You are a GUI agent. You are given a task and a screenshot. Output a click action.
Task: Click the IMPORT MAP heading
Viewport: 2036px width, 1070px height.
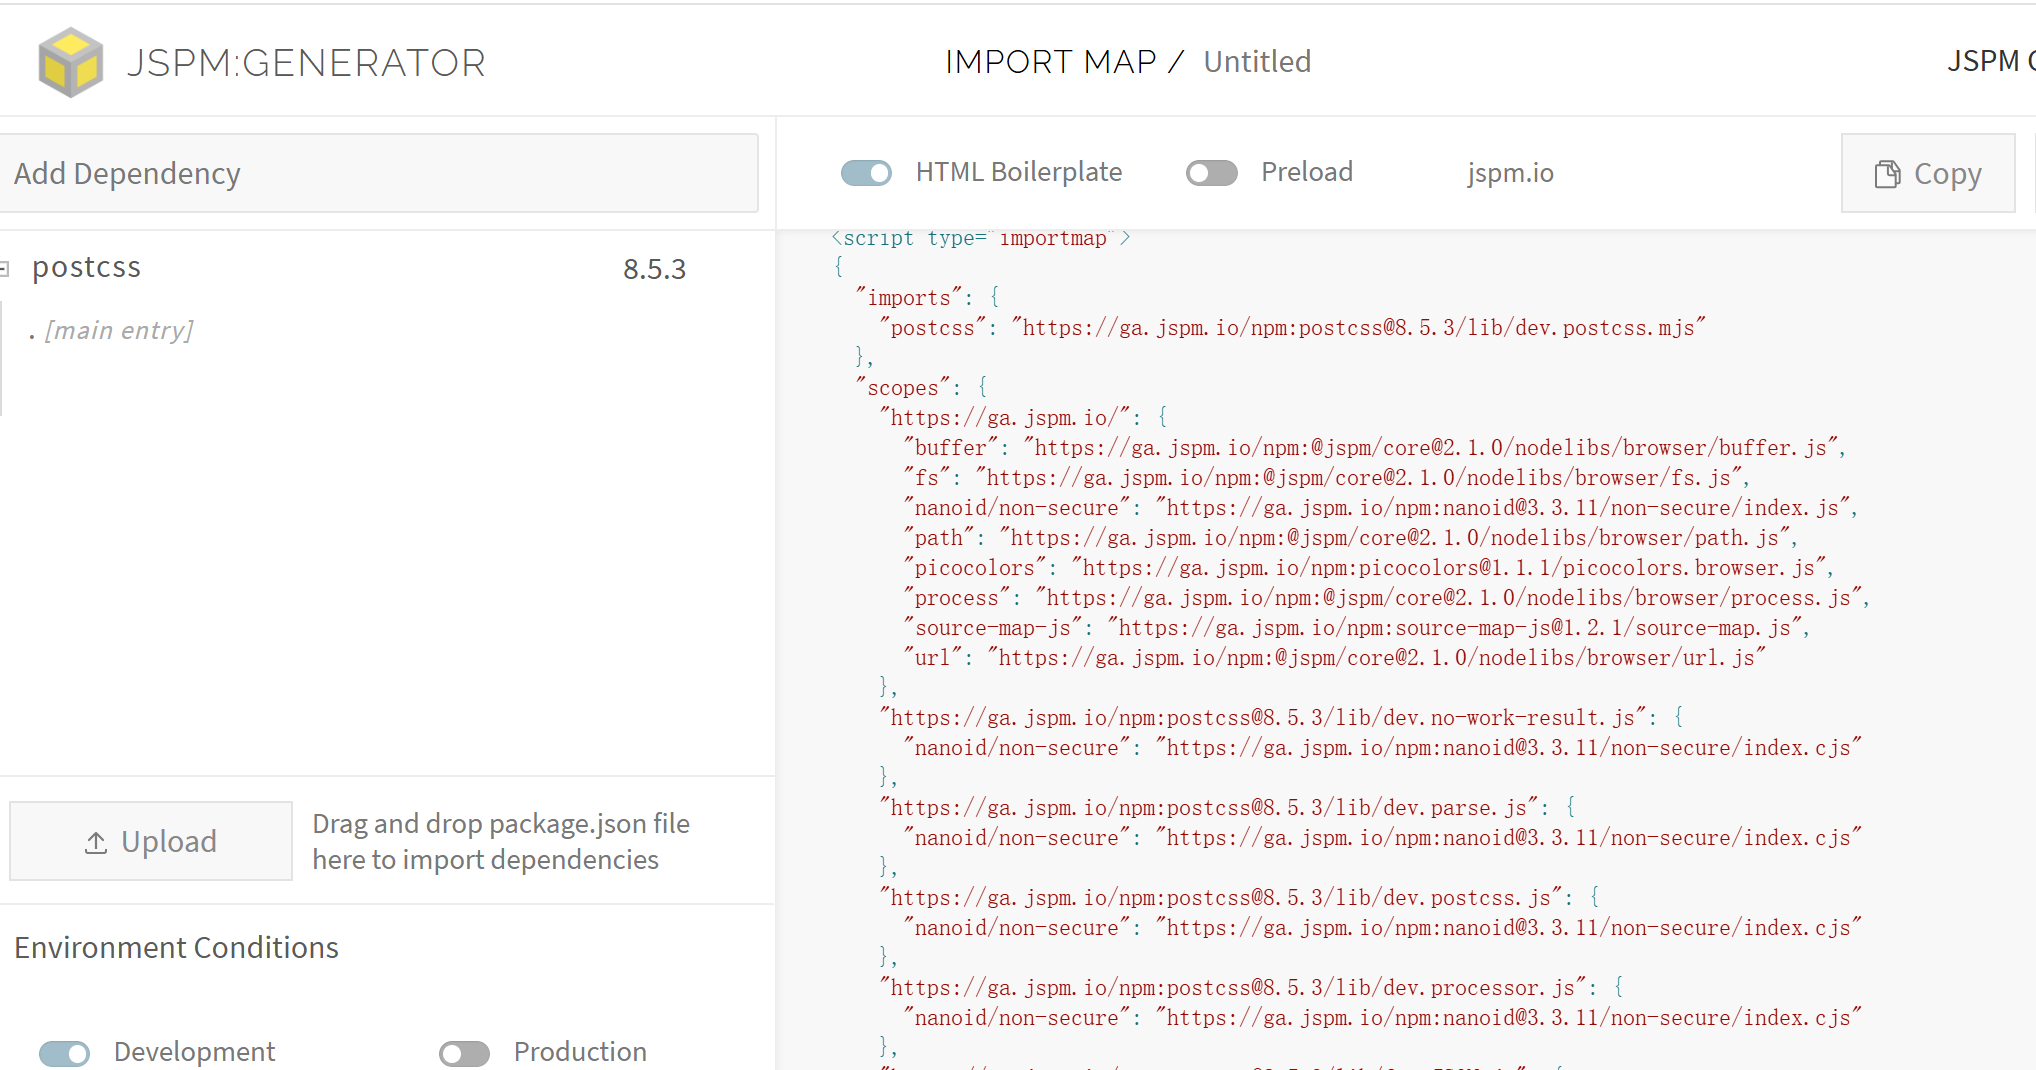click(x=1051, y=62)
